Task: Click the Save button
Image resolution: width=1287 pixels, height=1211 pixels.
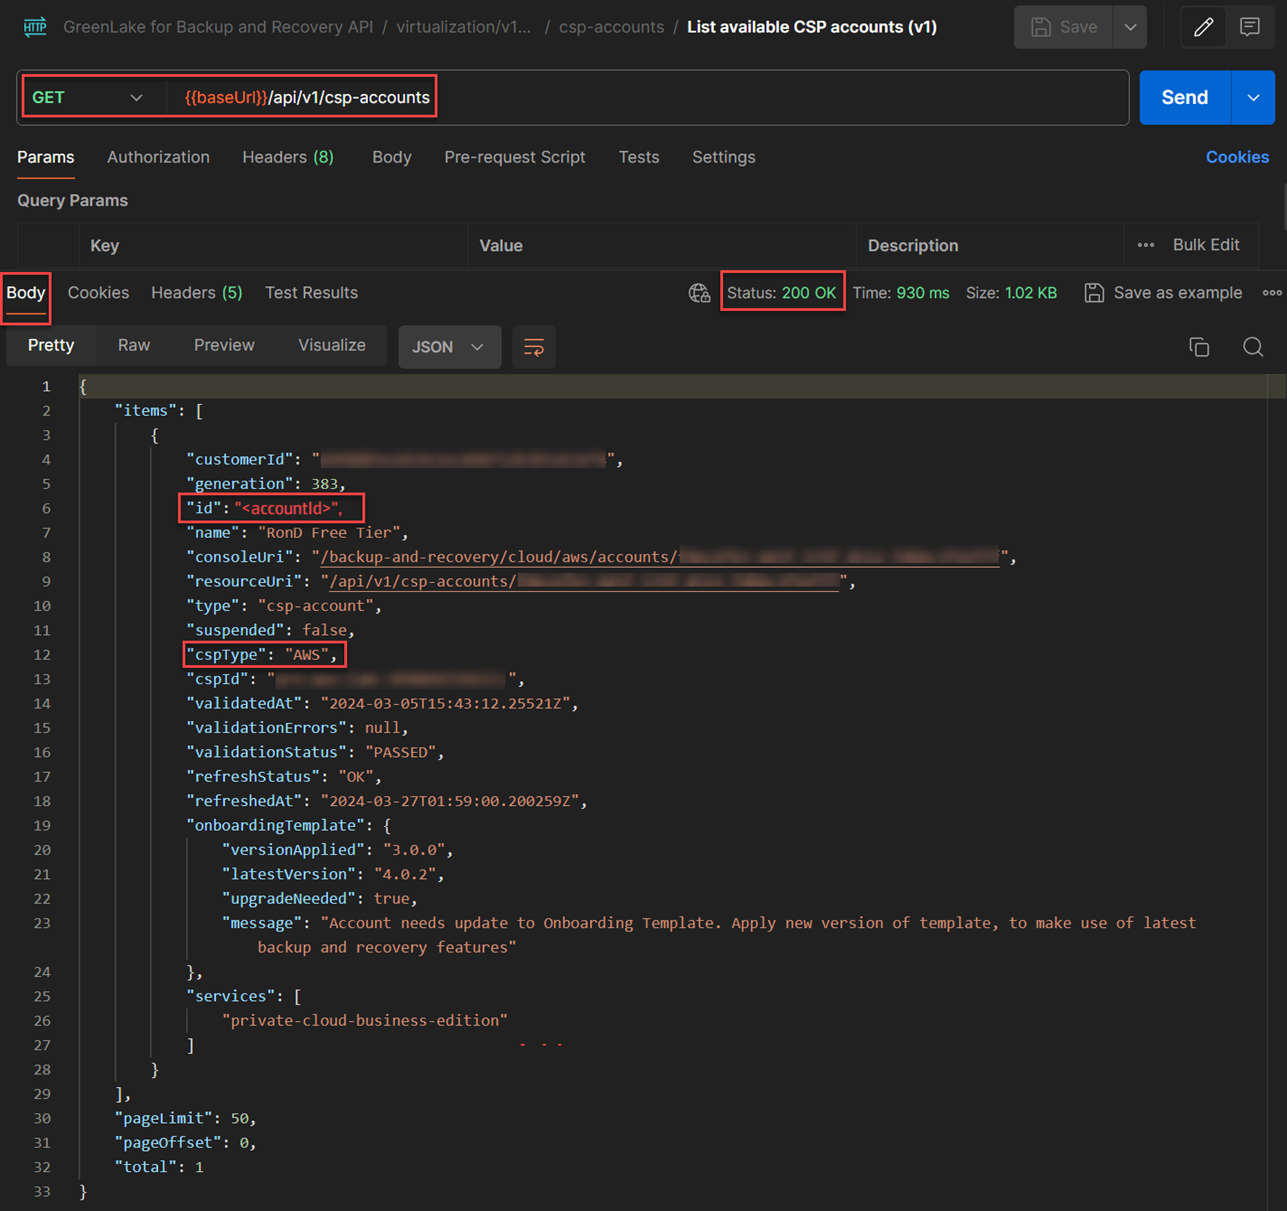Action: pos(1064,27)
